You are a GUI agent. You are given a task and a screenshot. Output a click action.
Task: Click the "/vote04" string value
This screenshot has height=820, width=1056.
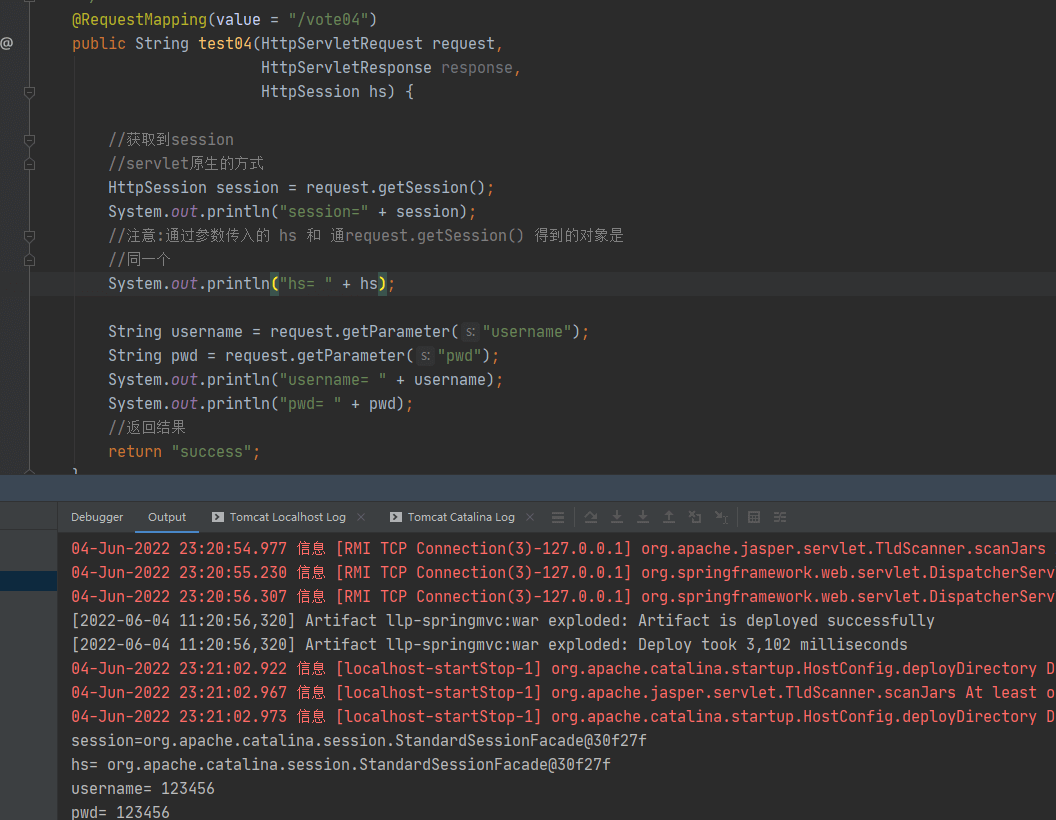(x=328, y=20)
